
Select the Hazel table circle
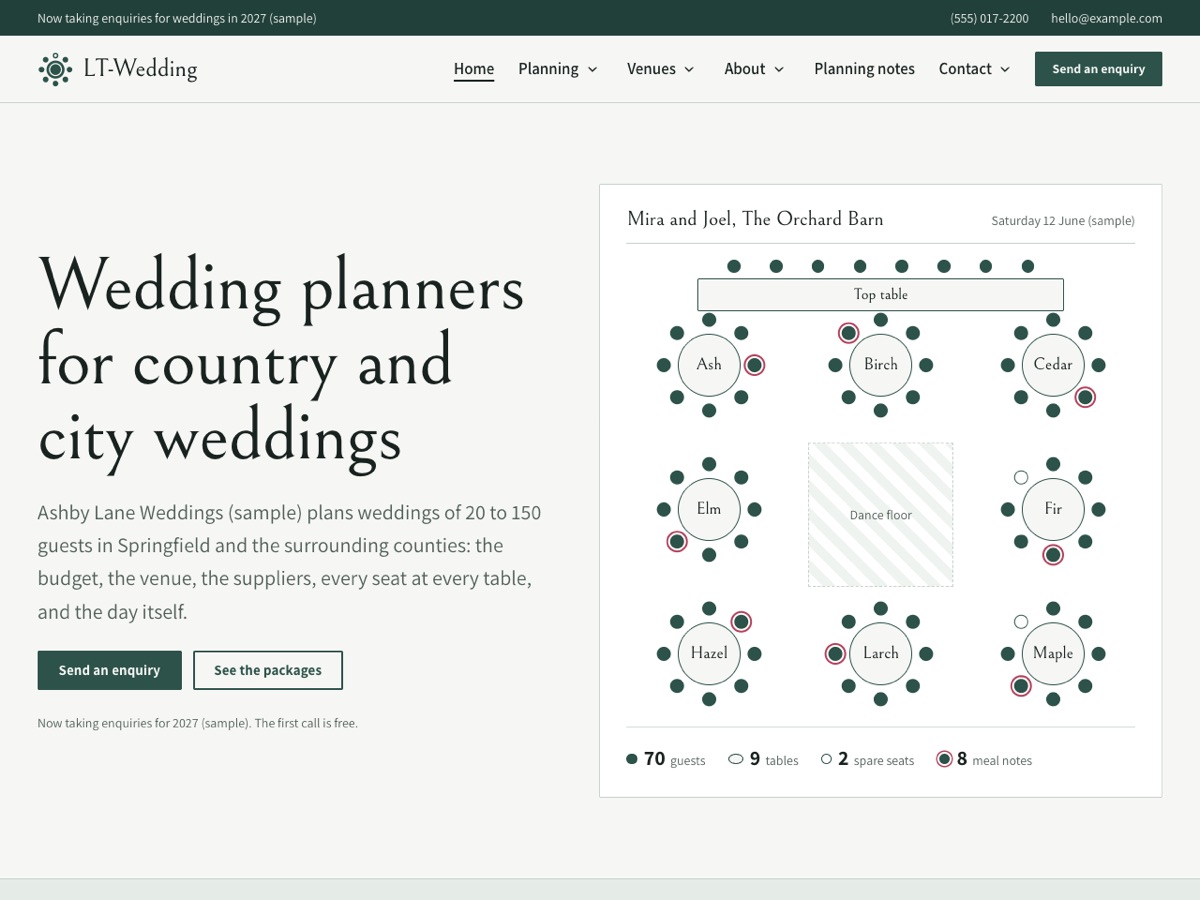coord(709,653)
